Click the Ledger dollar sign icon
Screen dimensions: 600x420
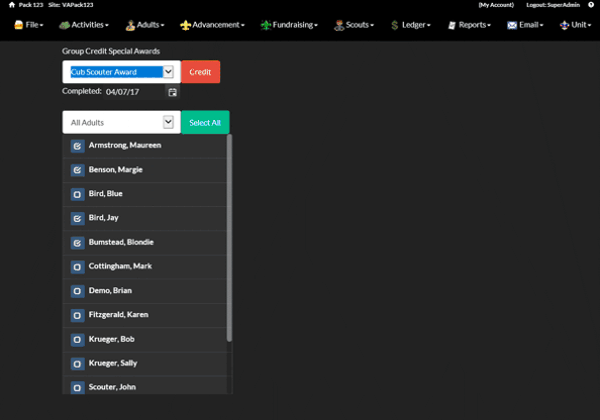(x=395, y=25)
